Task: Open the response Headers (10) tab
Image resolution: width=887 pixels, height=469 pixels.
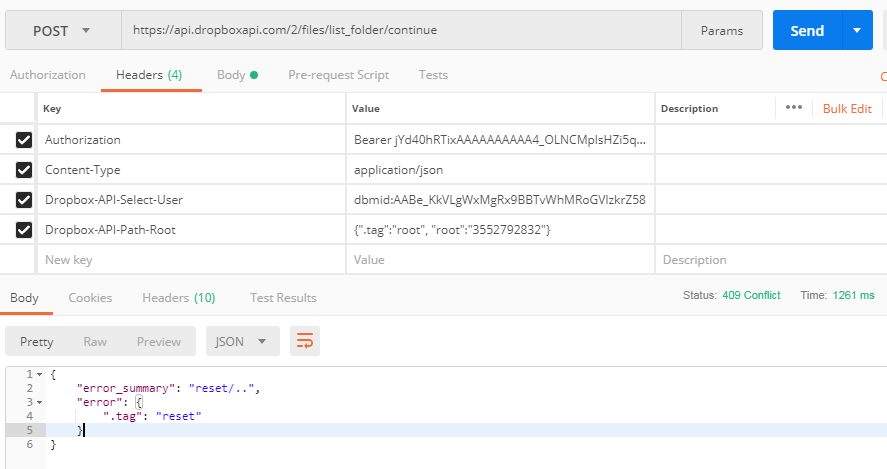Action: [x=179, y=298]
